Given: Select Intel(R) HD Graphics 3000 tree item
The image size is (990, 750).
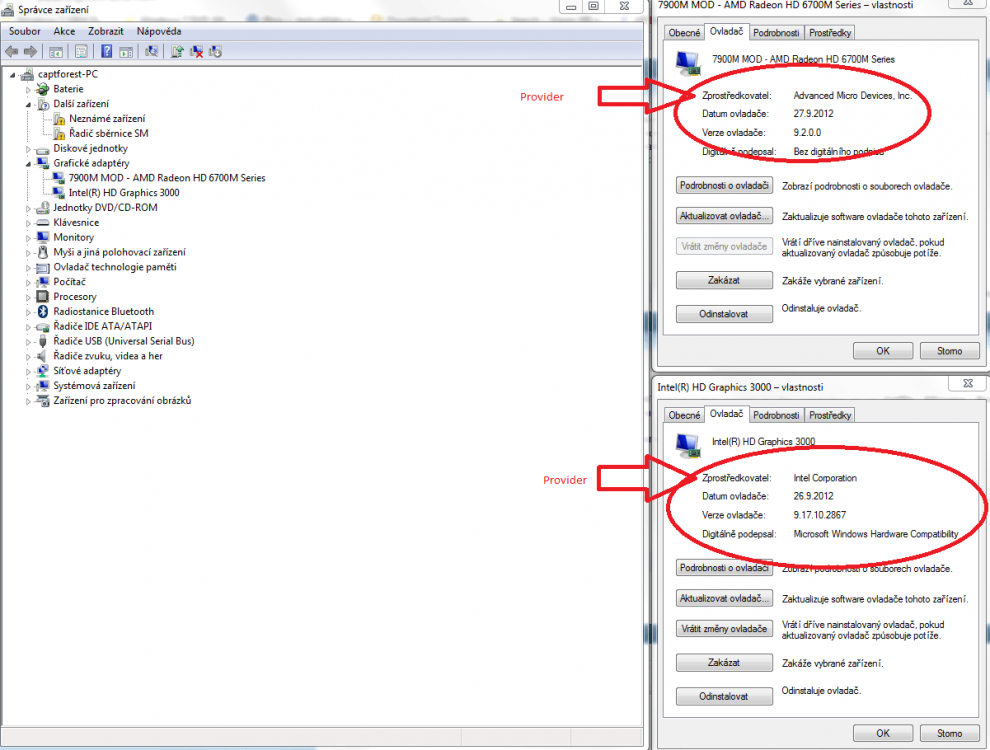Looking at the screenshot, I should [x=124, y=193].
